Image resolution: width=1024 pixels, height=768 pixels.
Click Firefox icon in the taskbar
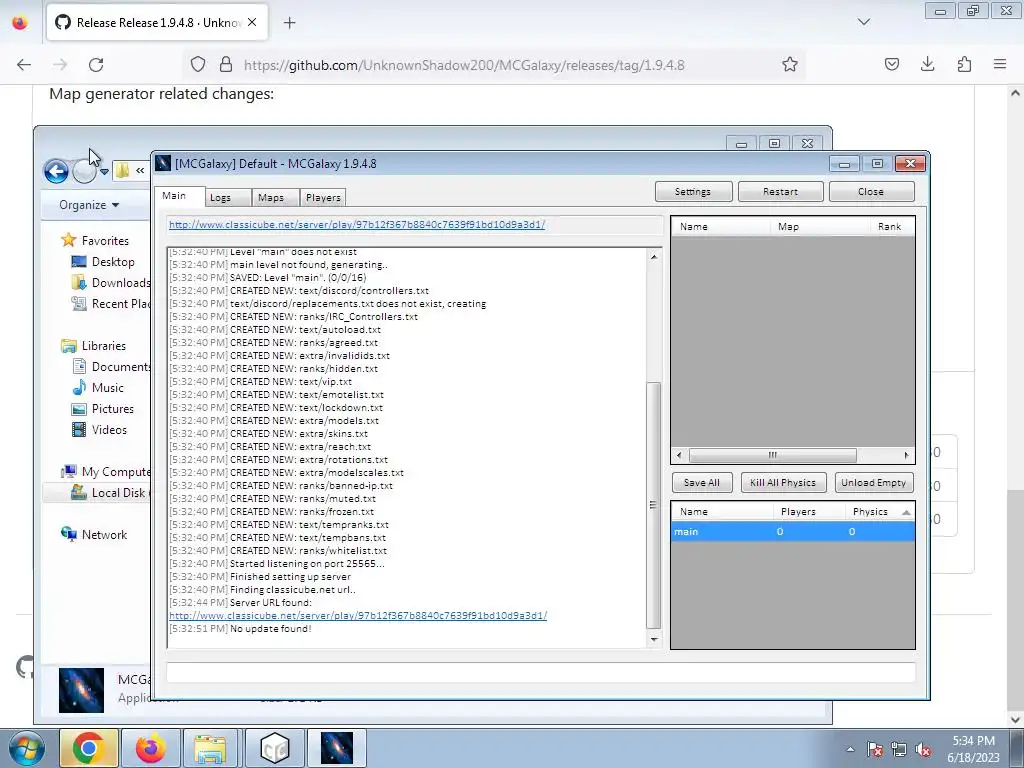tap(151, 748)
